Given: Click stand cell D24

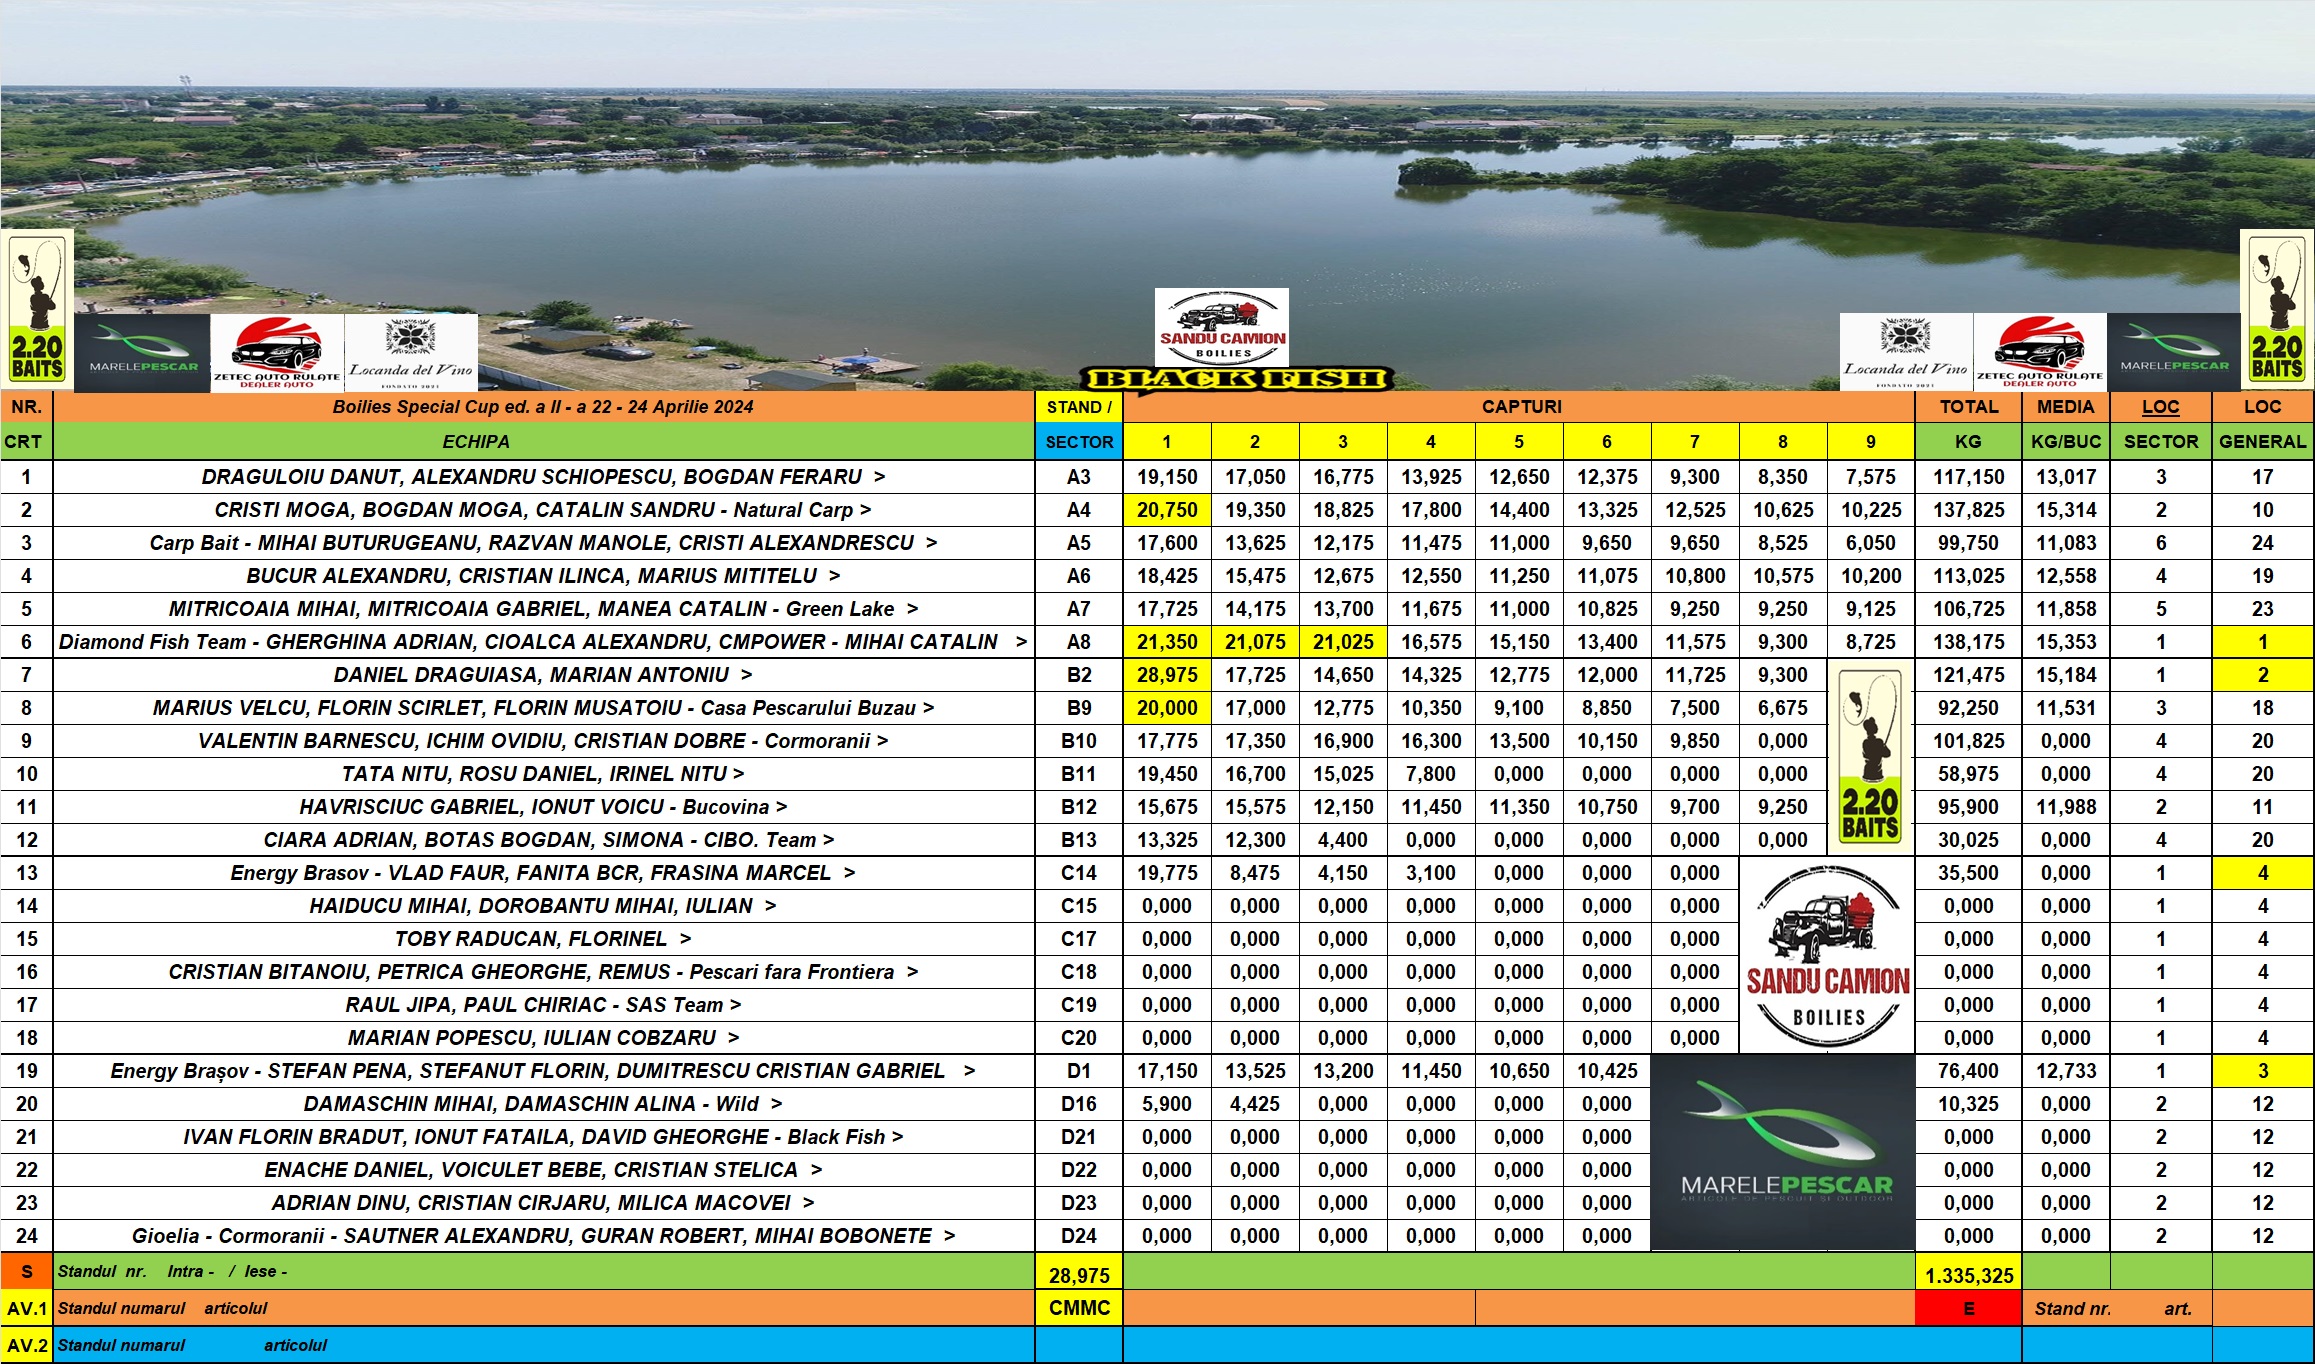Looking at the screenshot, I should click(1079, 1236).
